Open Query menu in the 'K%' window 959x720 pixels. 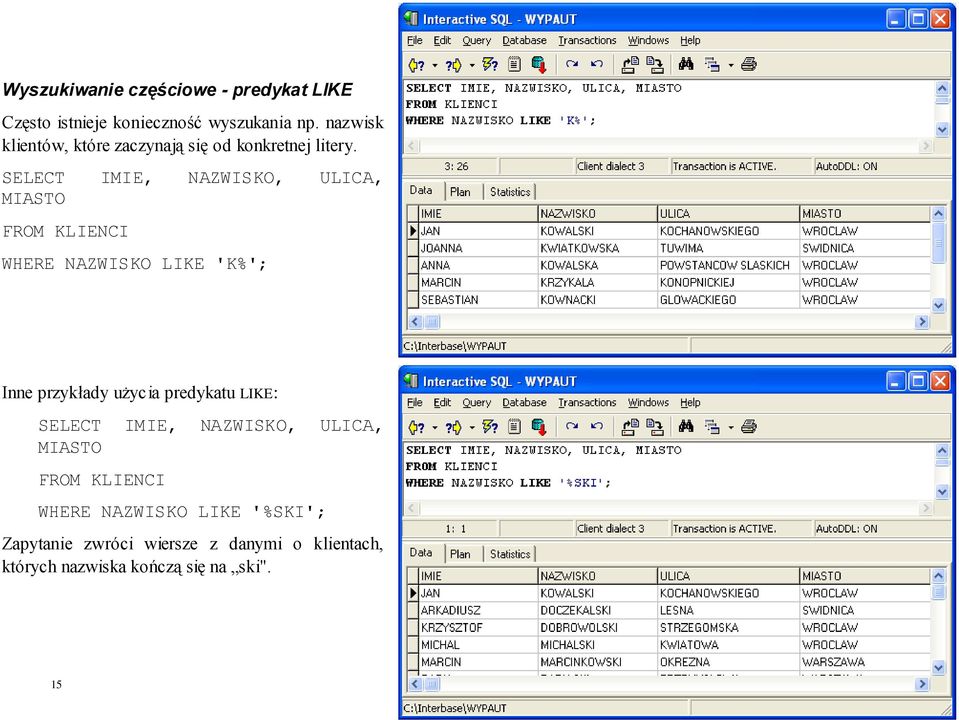click(476, 40)
